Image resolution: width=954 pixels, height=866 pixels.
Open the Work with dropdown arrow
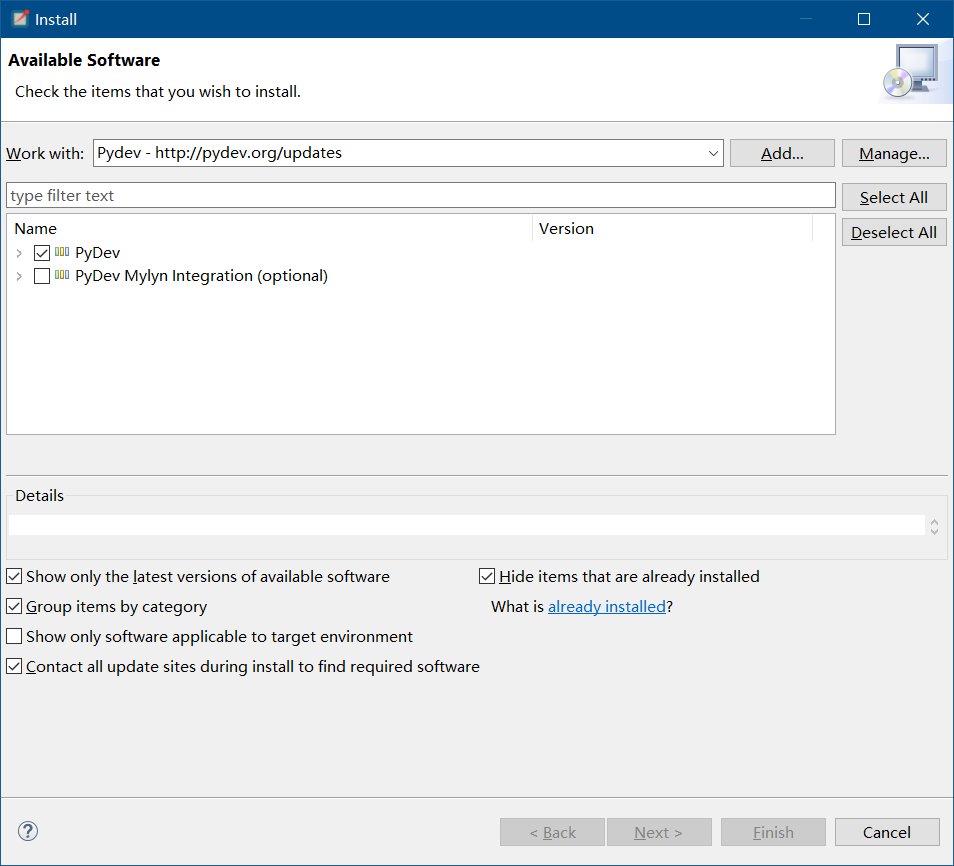click(713, 153)
